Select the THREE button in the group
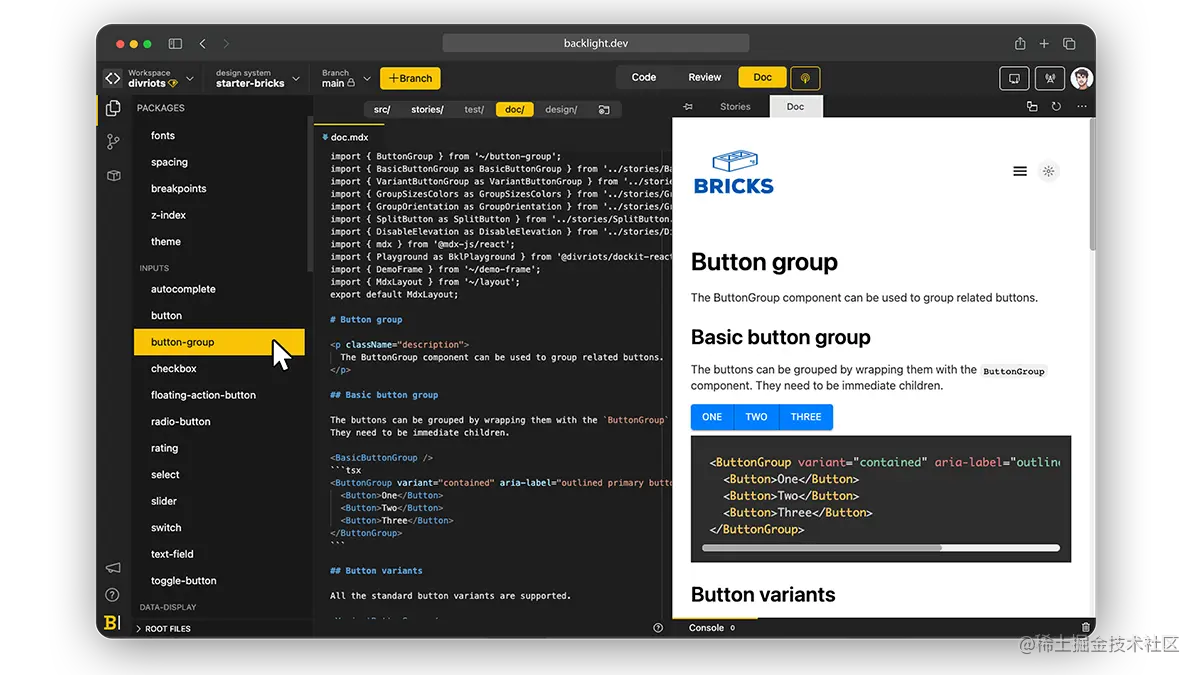This screenshot has width=1200, height=675. click(x=806, y=417)
